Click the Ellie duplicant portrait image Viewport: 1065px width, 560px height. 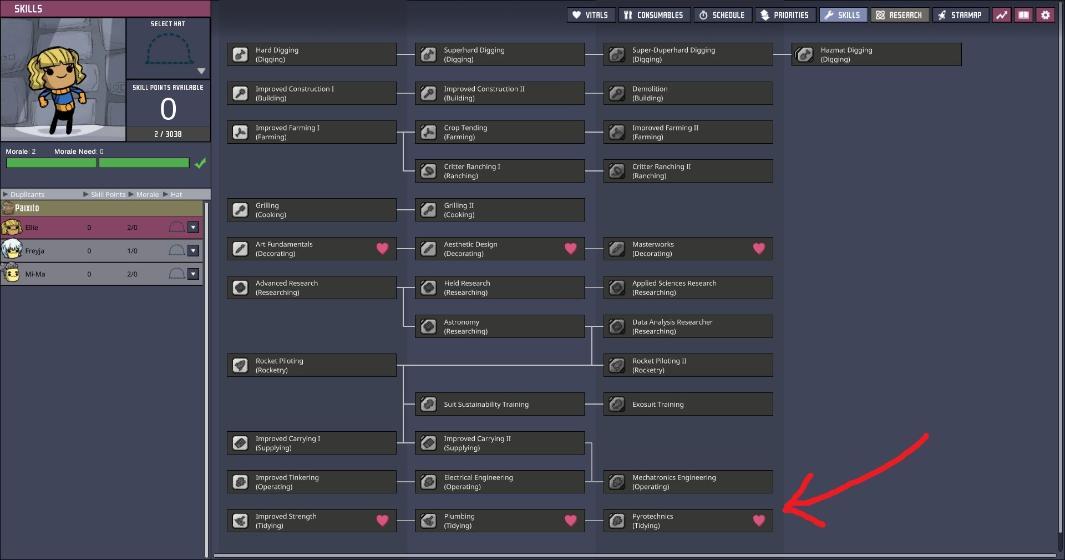(63, 80)
